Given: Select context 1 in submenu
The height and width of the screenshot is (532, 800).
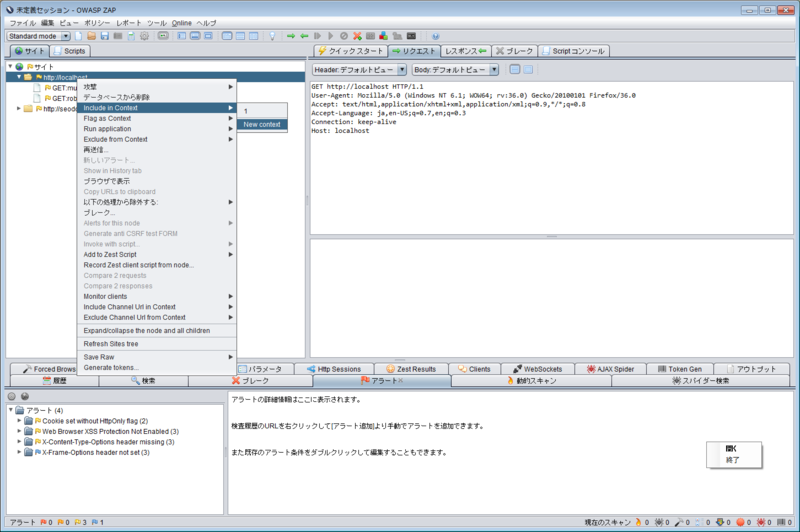Looking at the screenshot, I should tap(262, 111).
